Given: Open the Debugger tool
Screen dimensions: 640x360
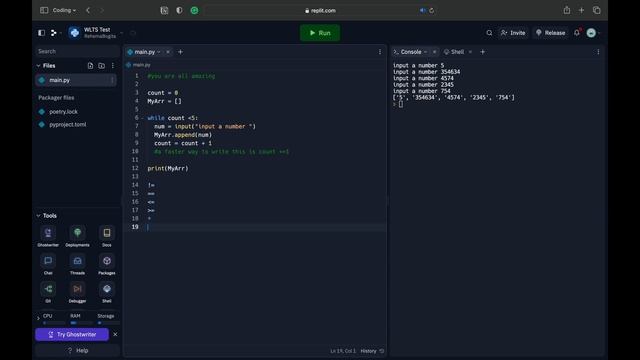Looking at the screenshot, I should pos(77,292).
